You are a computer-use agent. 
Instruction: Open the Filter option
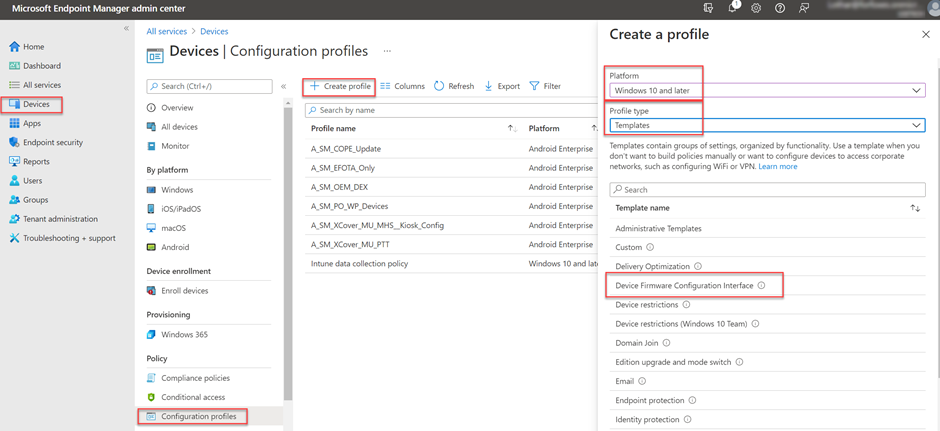[x=546, y=86]
